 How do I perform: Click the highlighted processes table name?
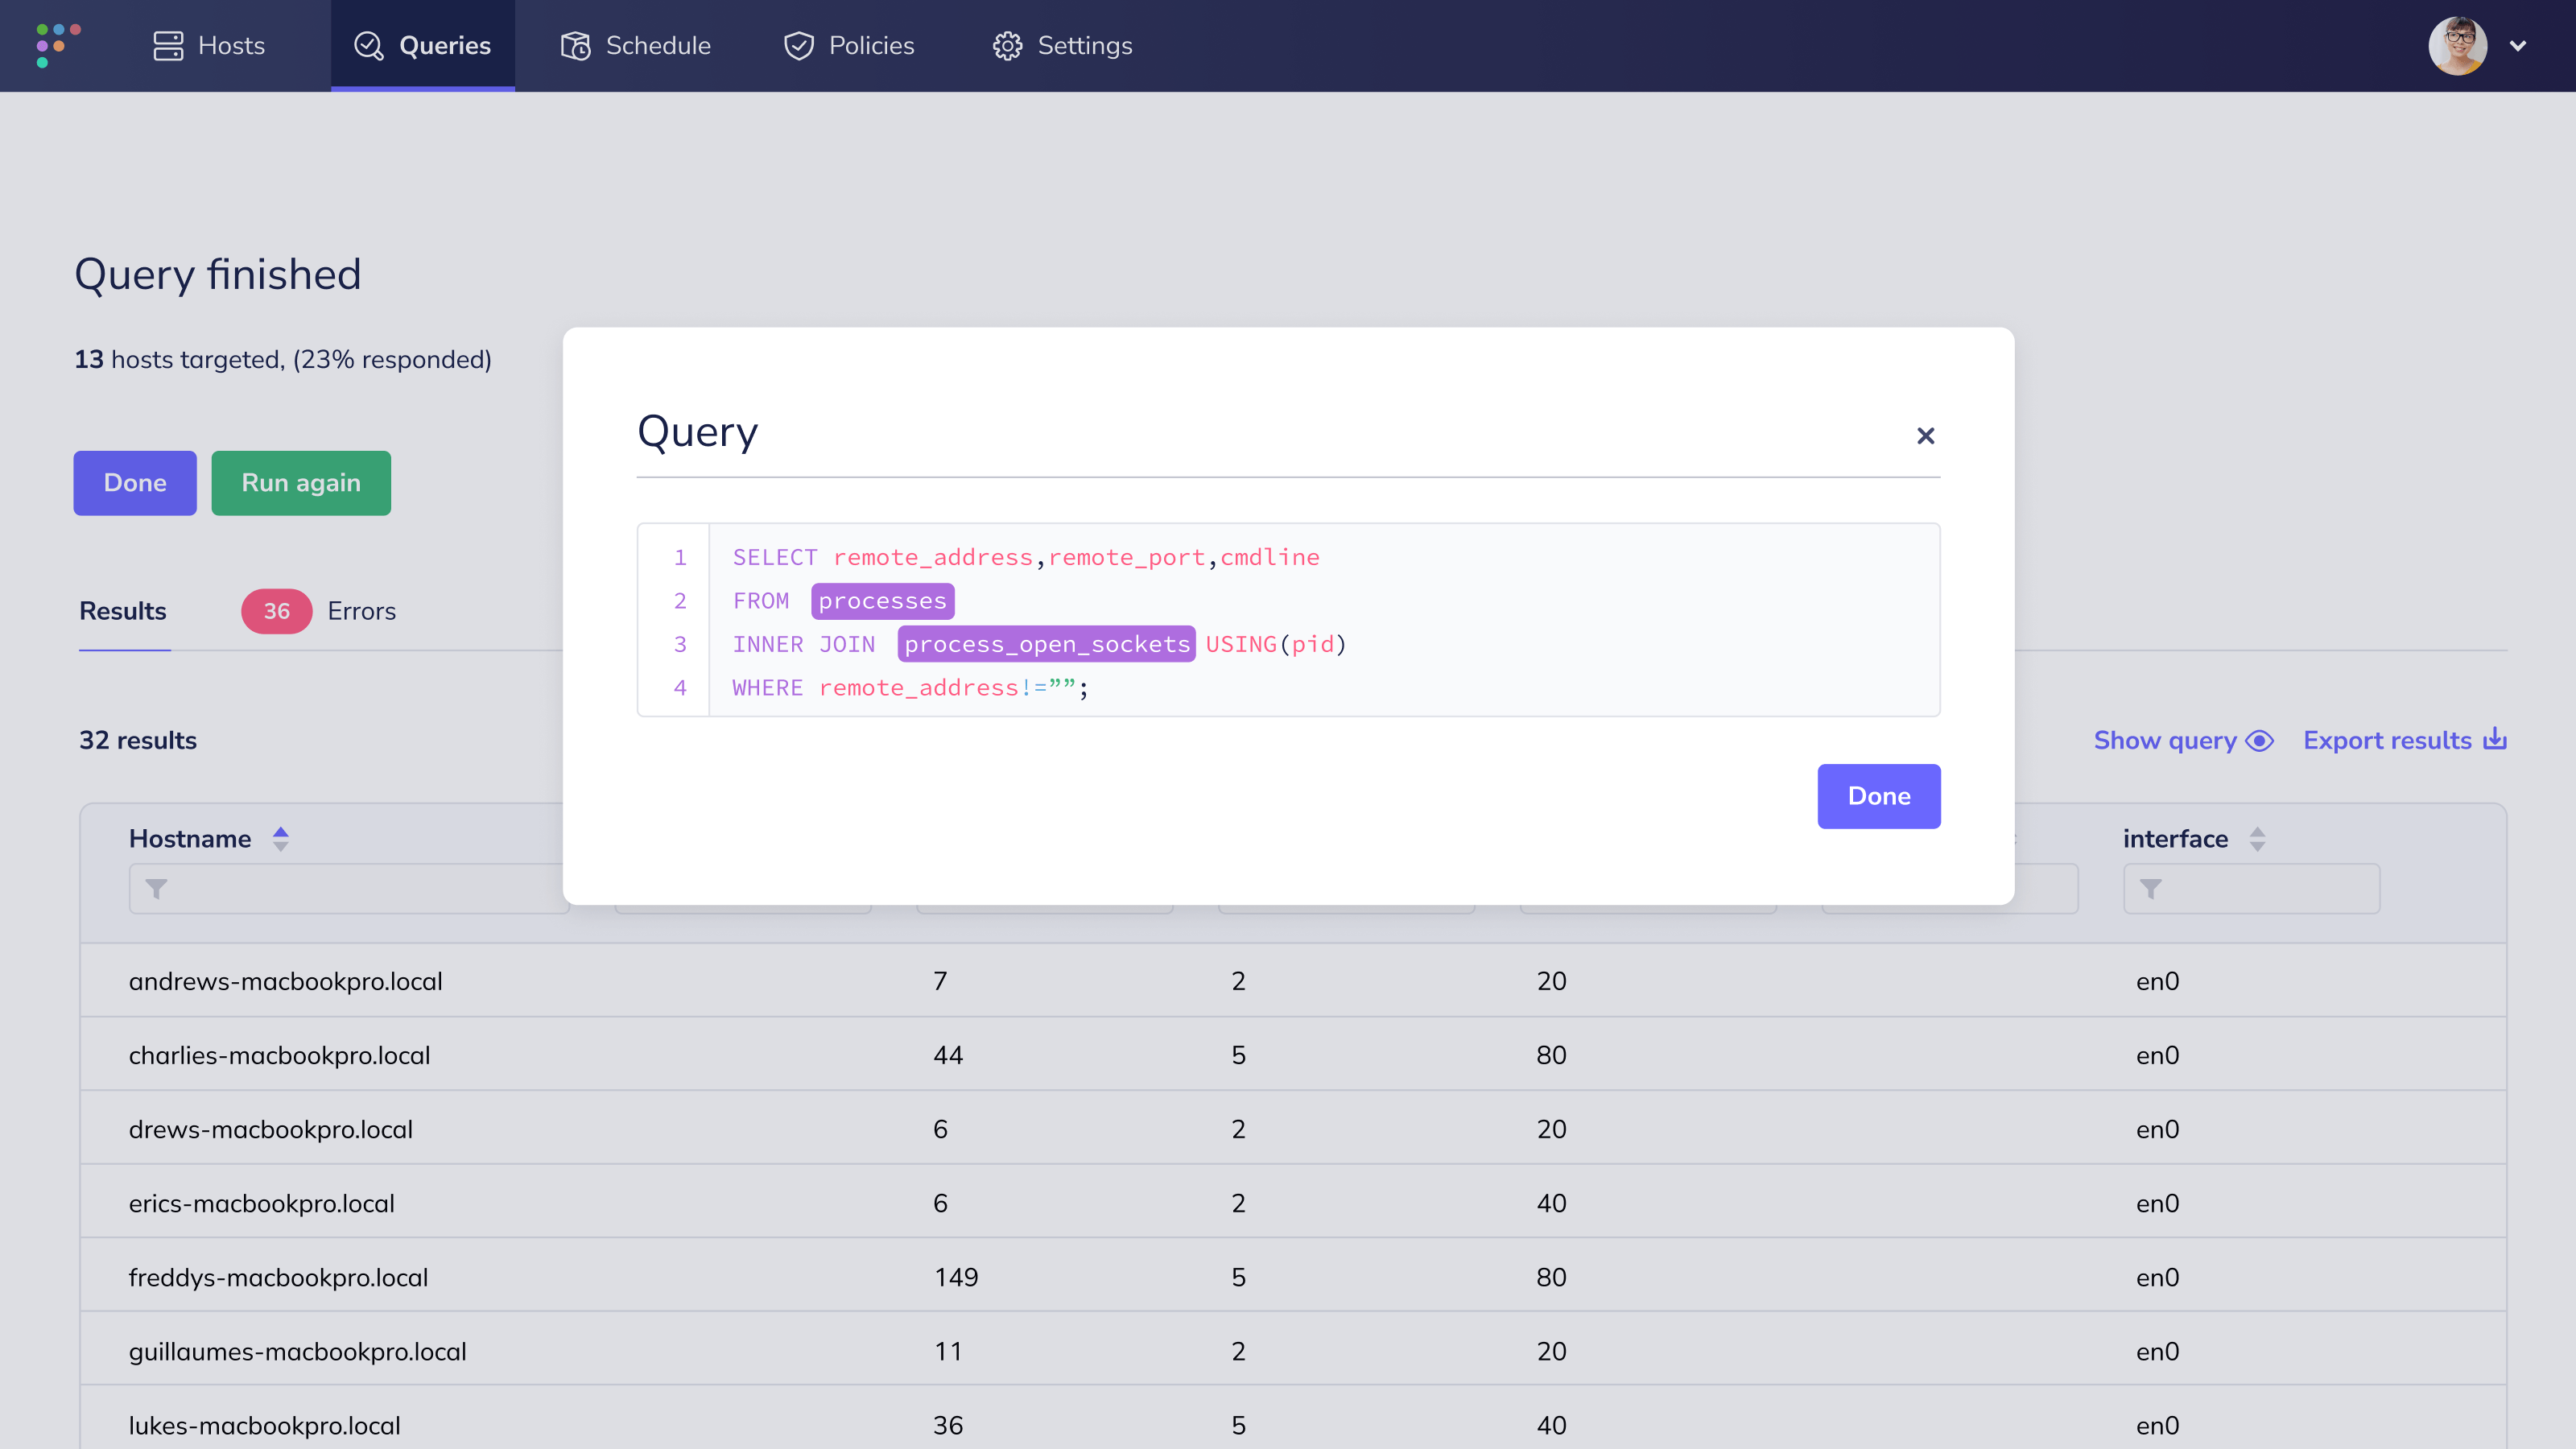click(x=882, y=601)
